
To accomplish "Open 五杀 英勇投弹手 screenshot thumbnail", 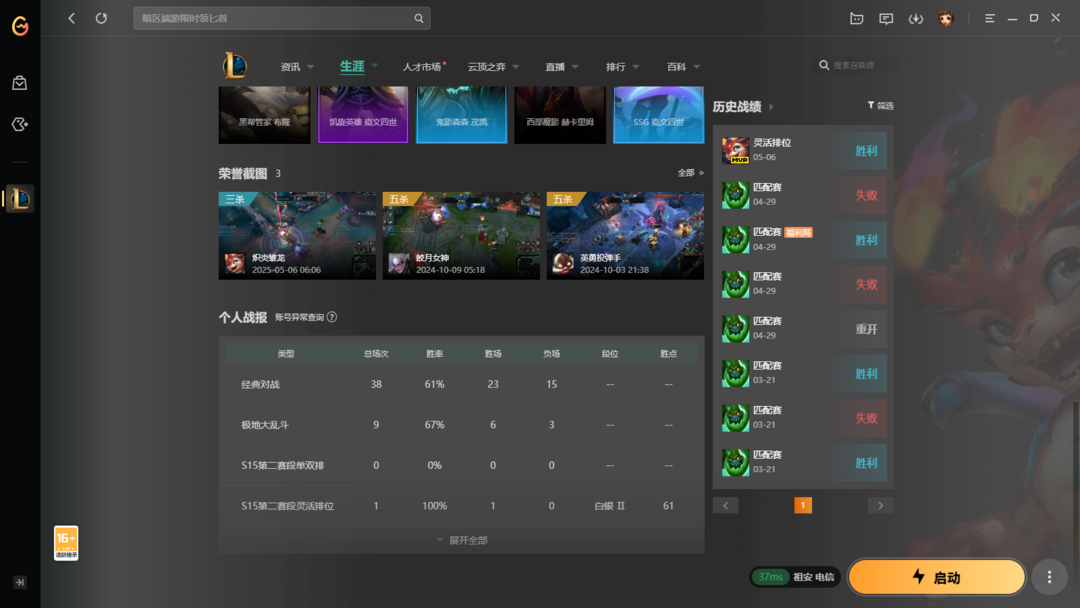I will pos(625,235).
